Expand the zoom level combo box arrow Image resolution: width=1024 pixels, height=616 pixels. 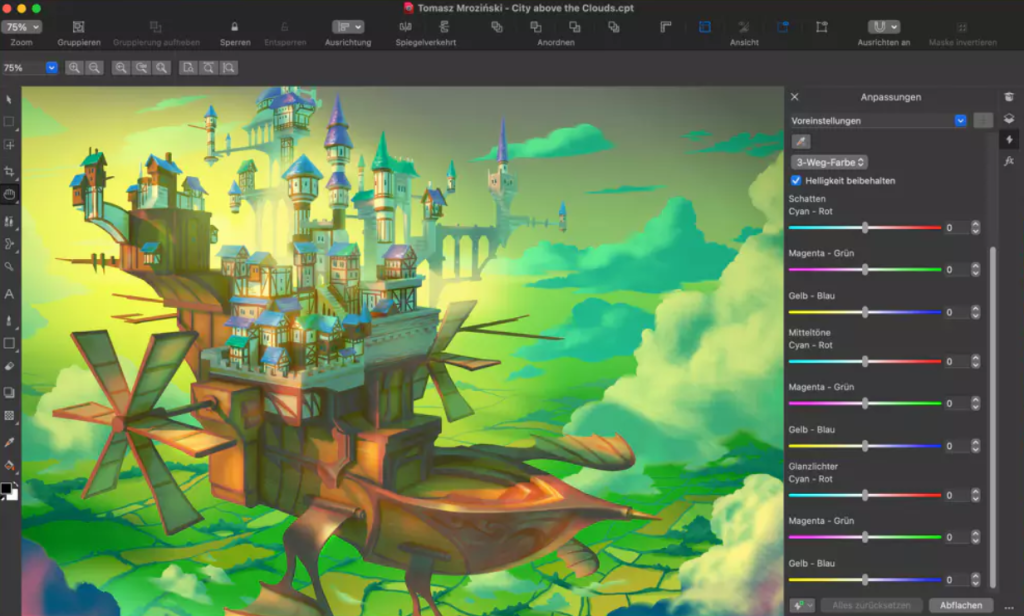[52, 68]
